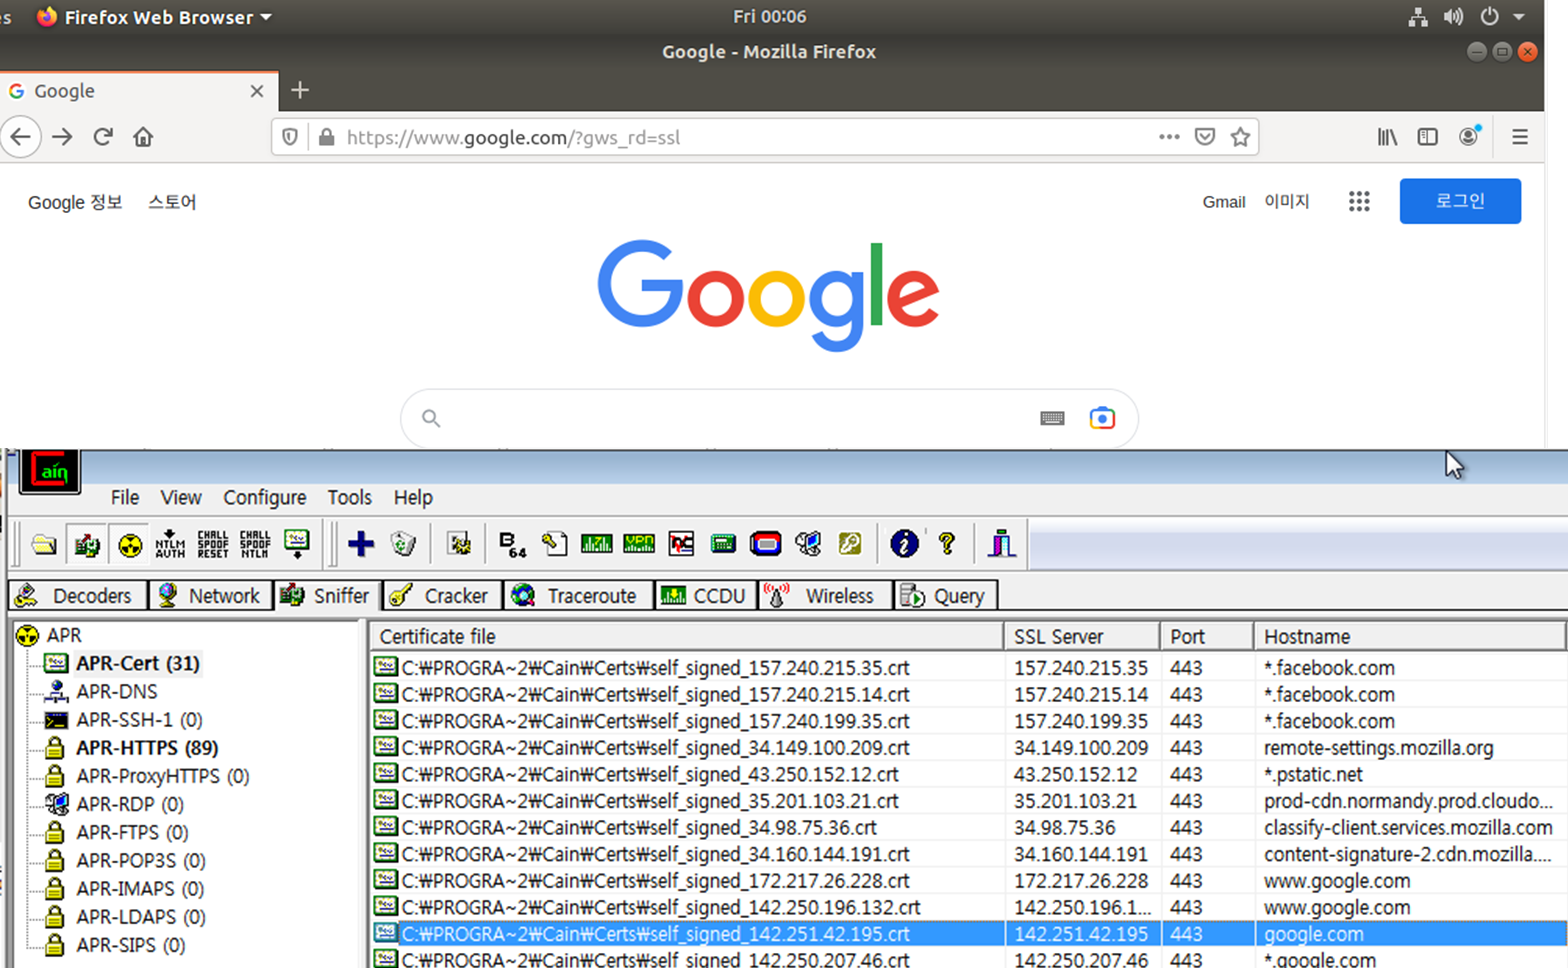Open the Tools menu in Cain
This screenshot has width=1568, height=968.
(350, 497)
